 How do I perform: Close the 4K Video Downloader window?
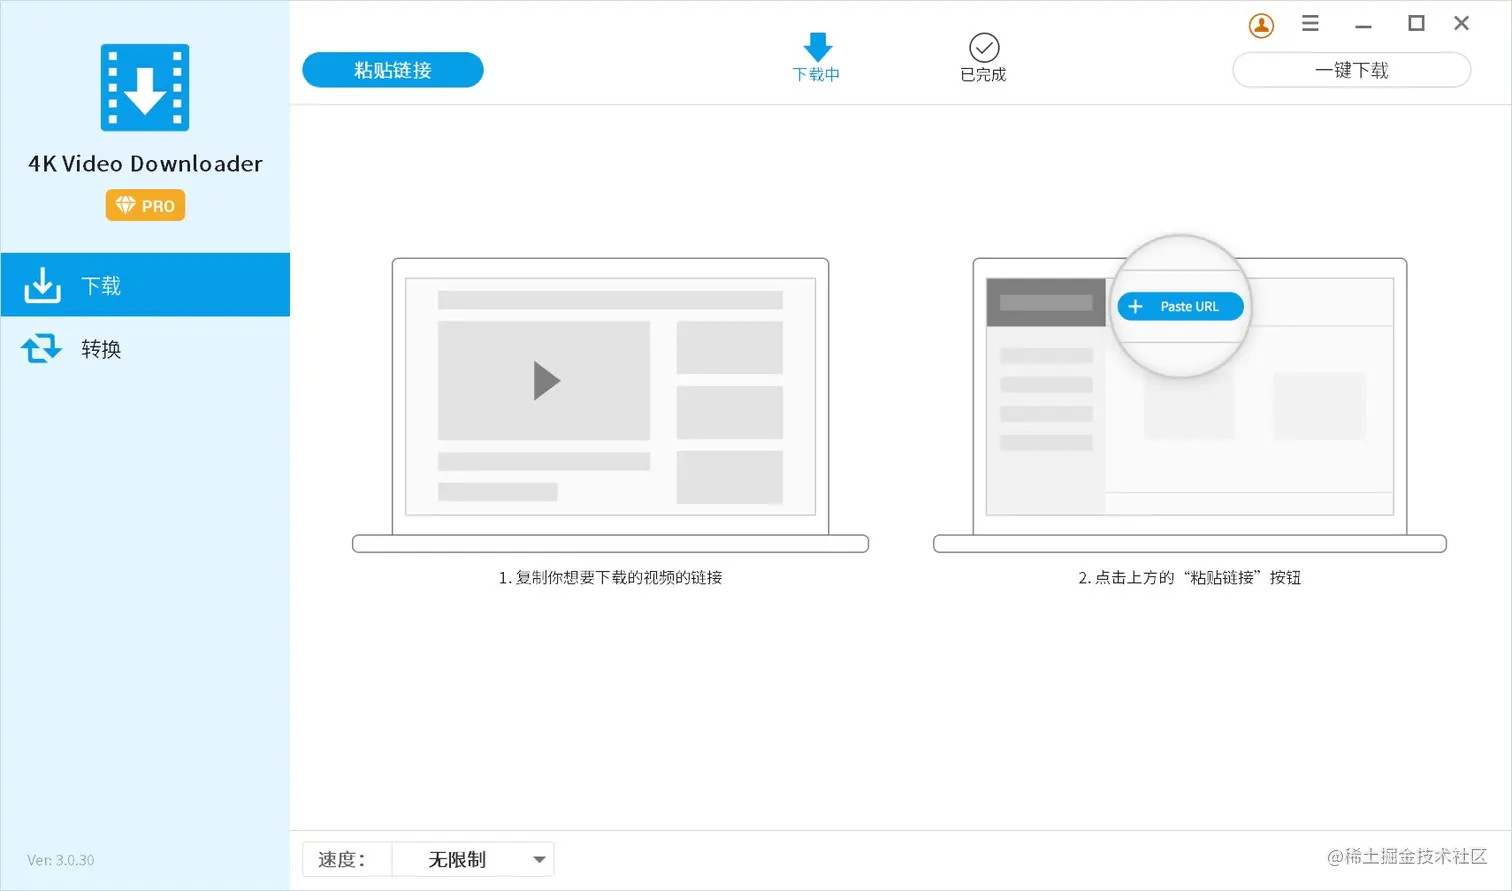[x=1461, y=23]
